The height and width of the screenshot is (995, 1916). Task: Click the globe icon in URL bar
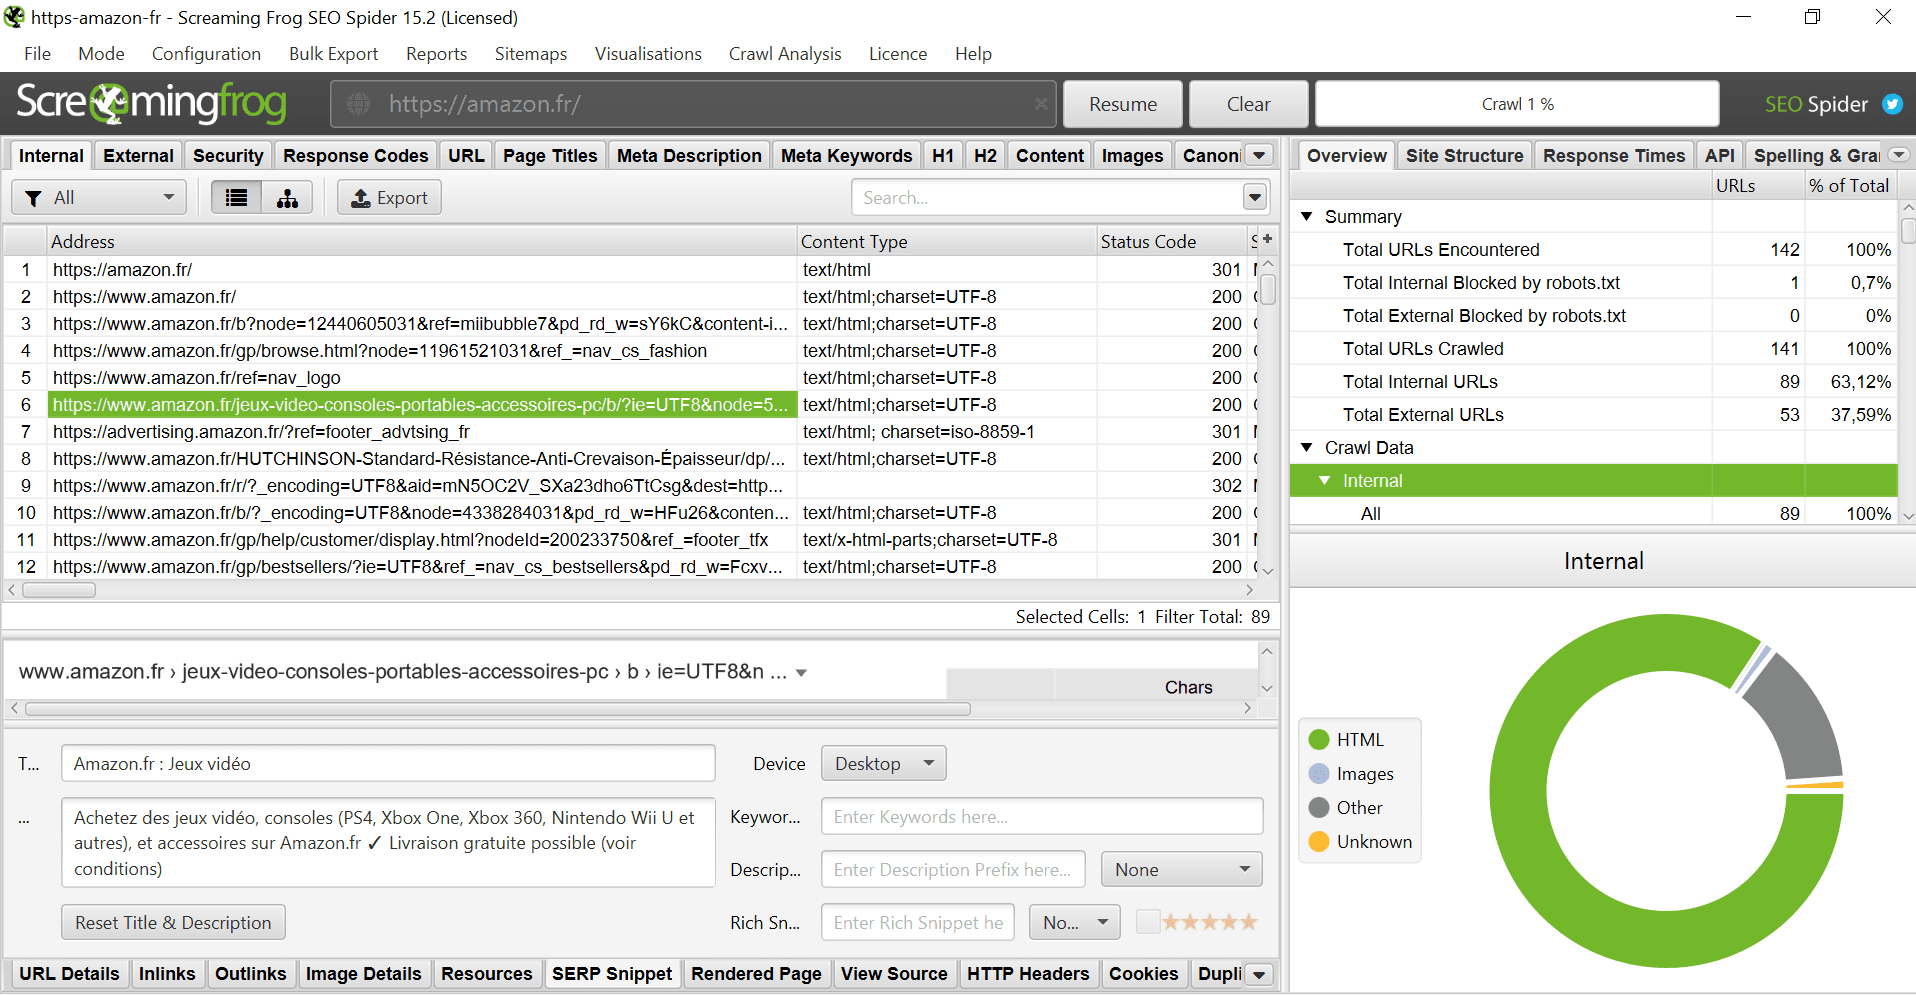click(x=358, y=104)
